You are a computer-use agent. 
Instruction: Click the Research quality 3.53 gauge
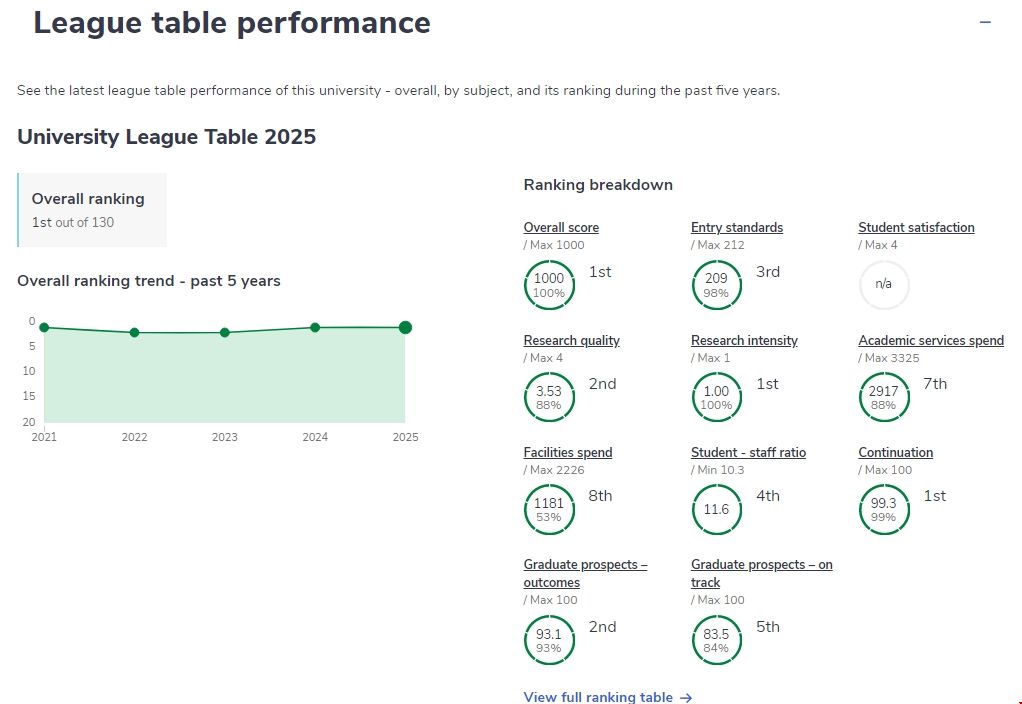point(549,397)
